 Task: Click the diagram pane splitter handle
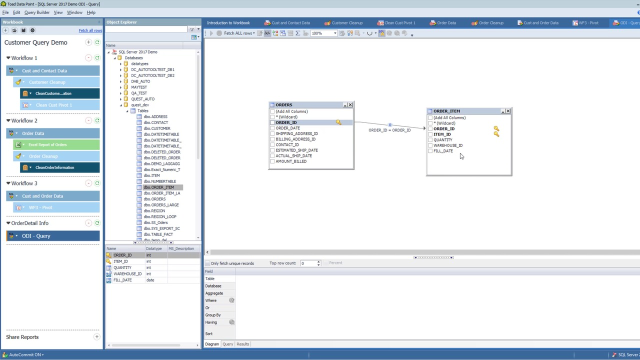tap(433, 258)
